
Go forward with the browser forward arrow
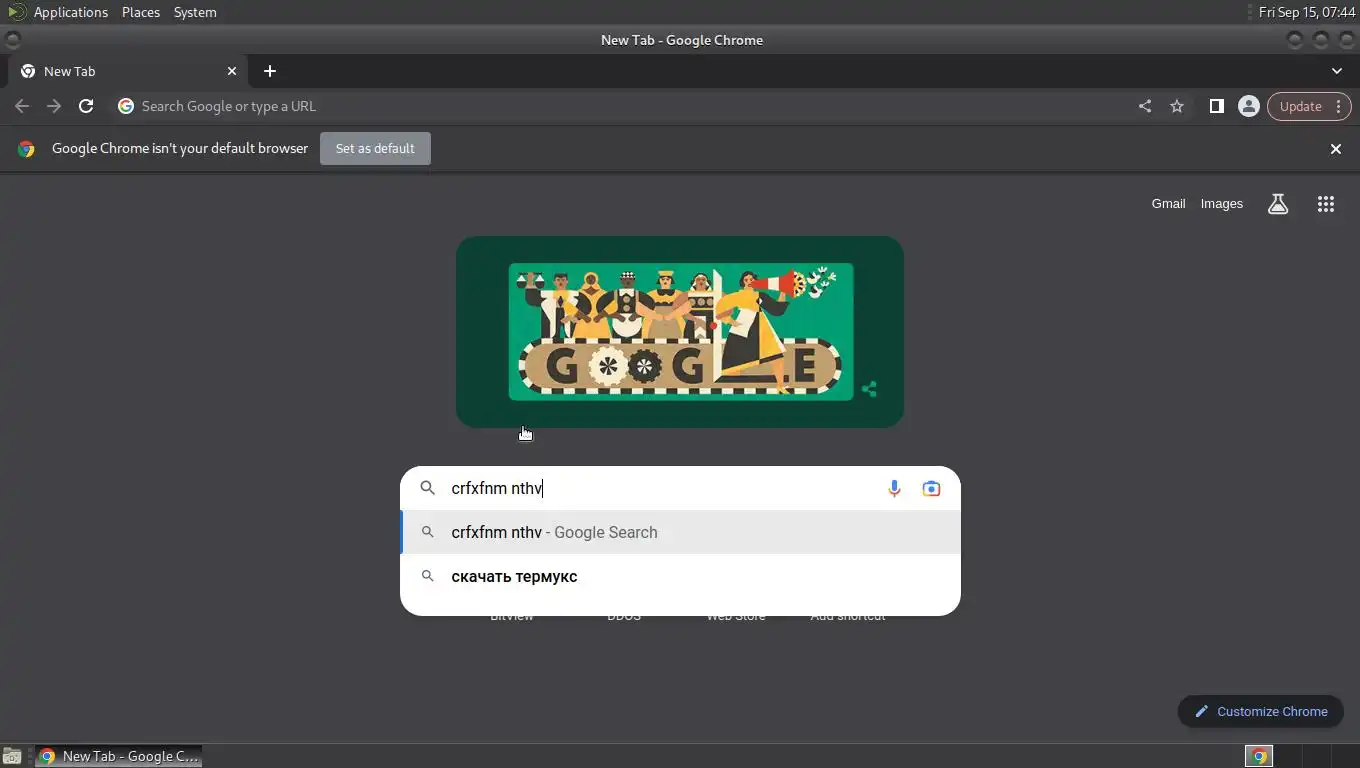tap(54, 106)
